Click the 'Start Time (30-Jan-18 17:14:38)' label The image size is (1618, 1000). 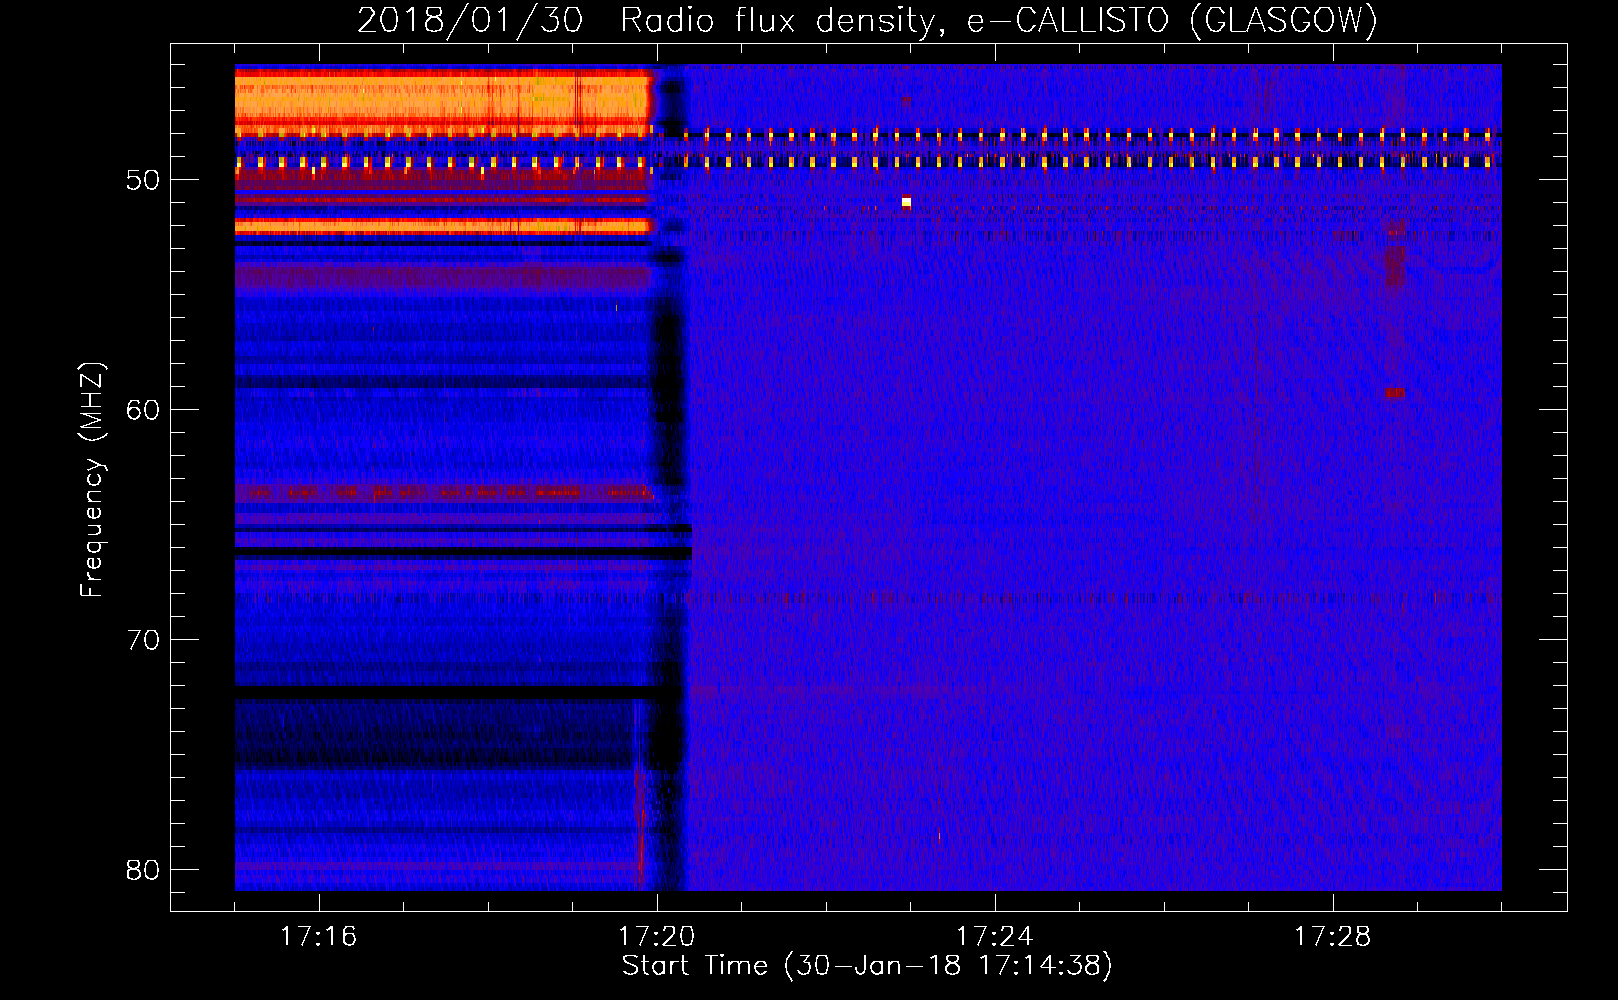(x=867, y=966)
